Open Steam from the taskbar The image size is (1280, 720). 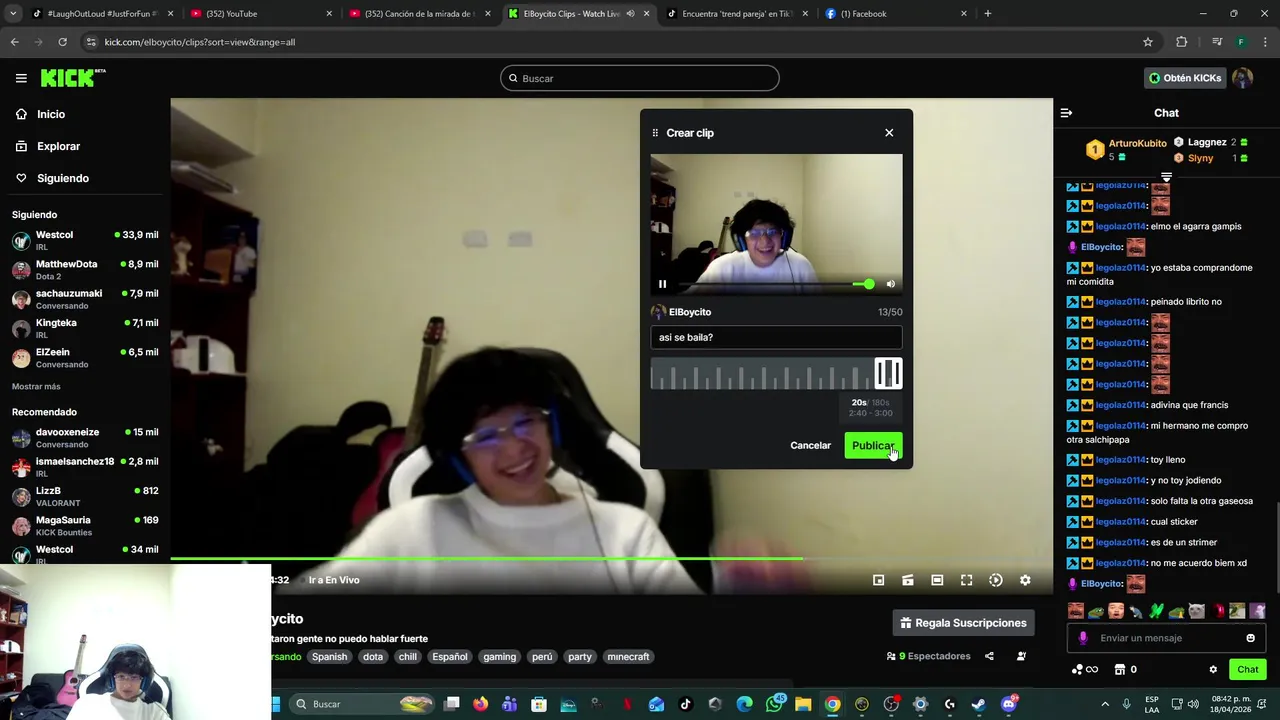coord(979,704)
